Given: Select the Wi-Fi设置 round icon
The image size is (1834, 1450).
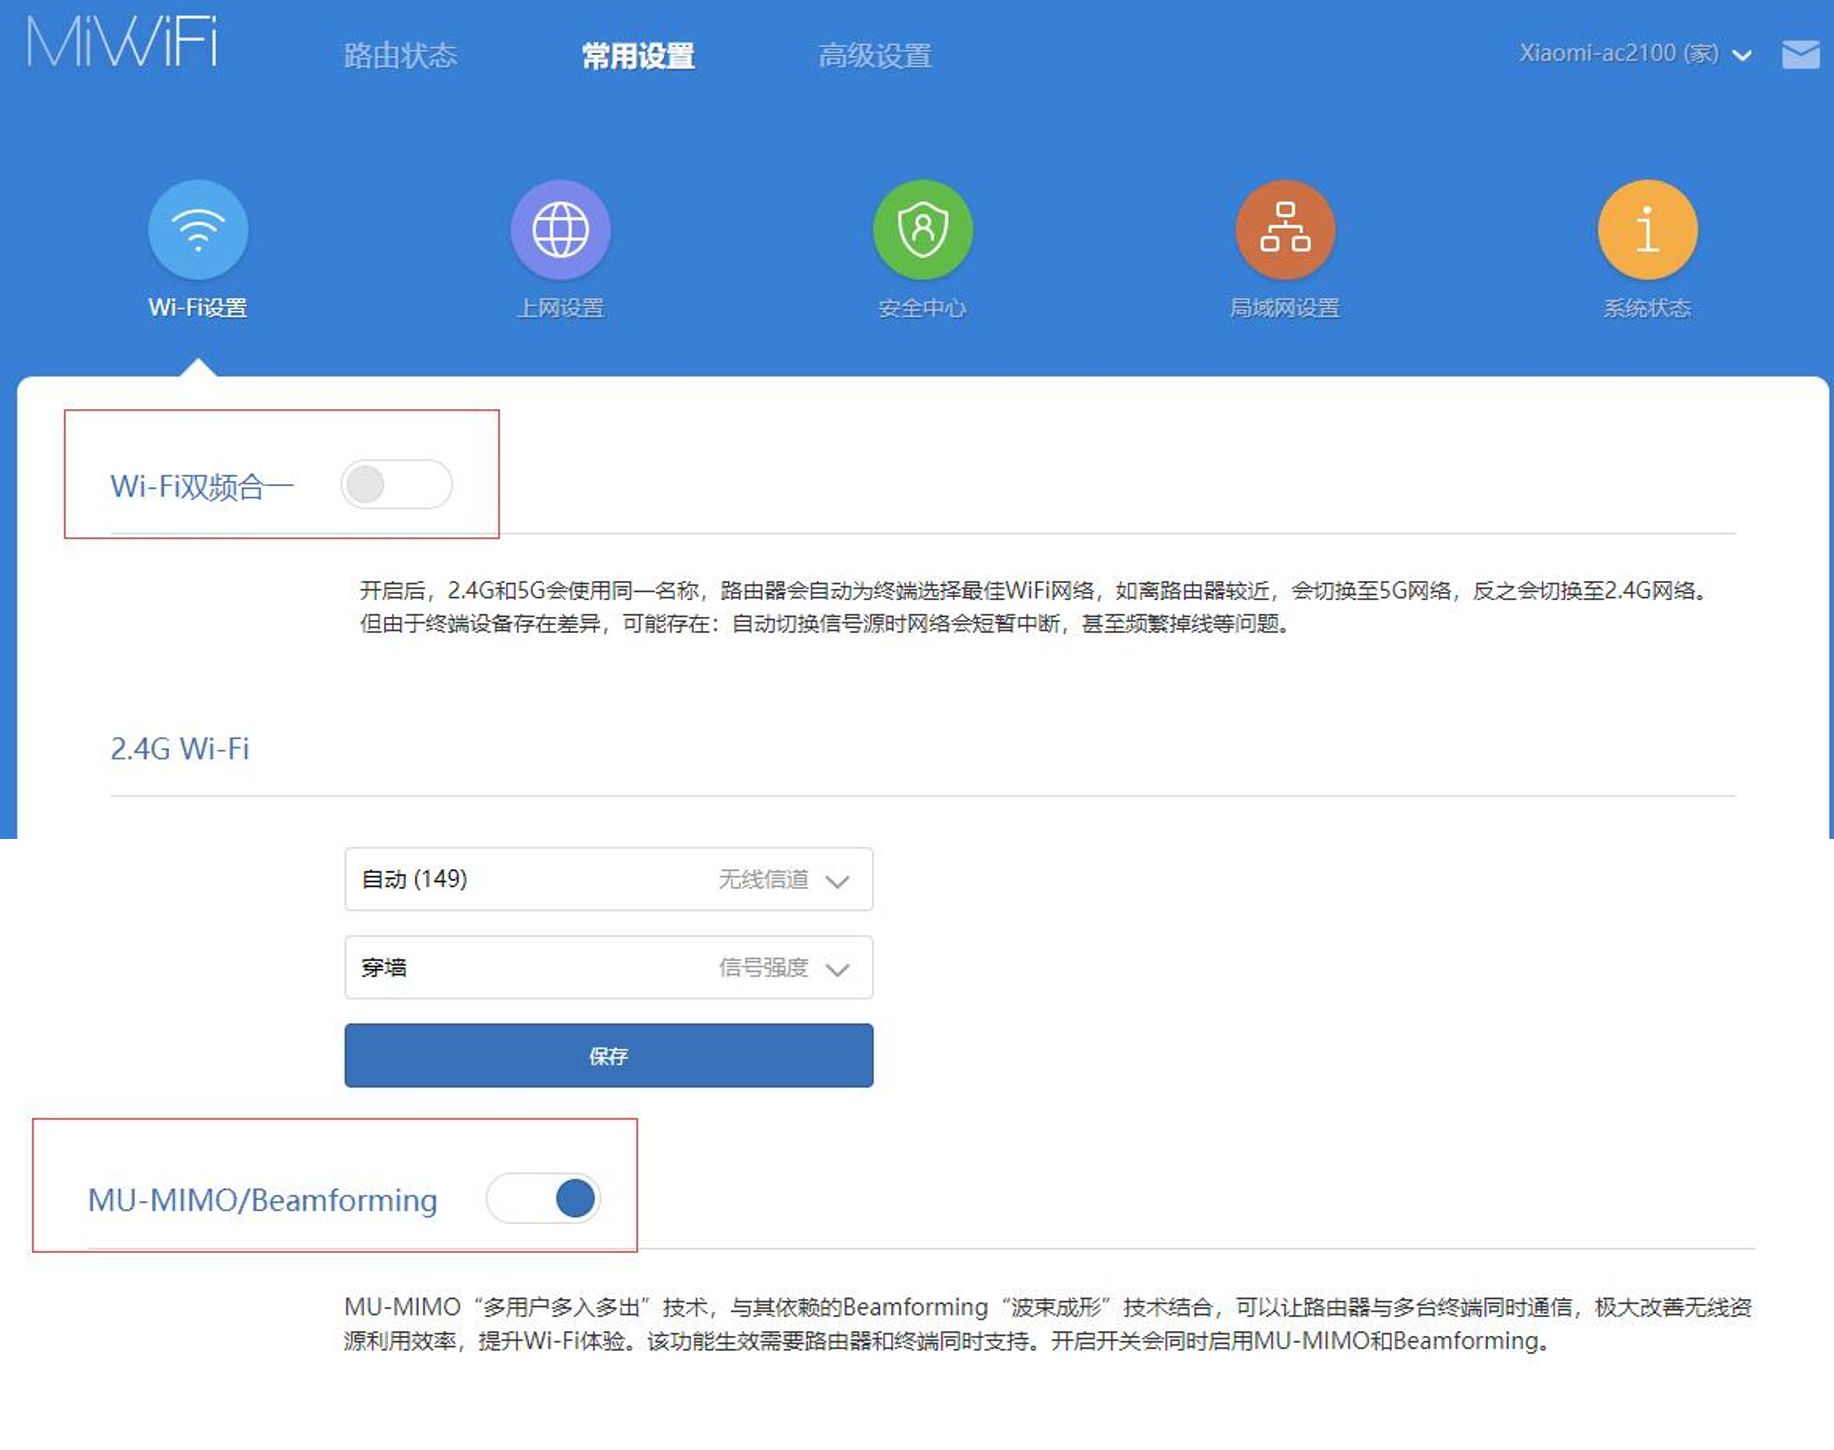Looking at the screenshot, I should 198,230.
